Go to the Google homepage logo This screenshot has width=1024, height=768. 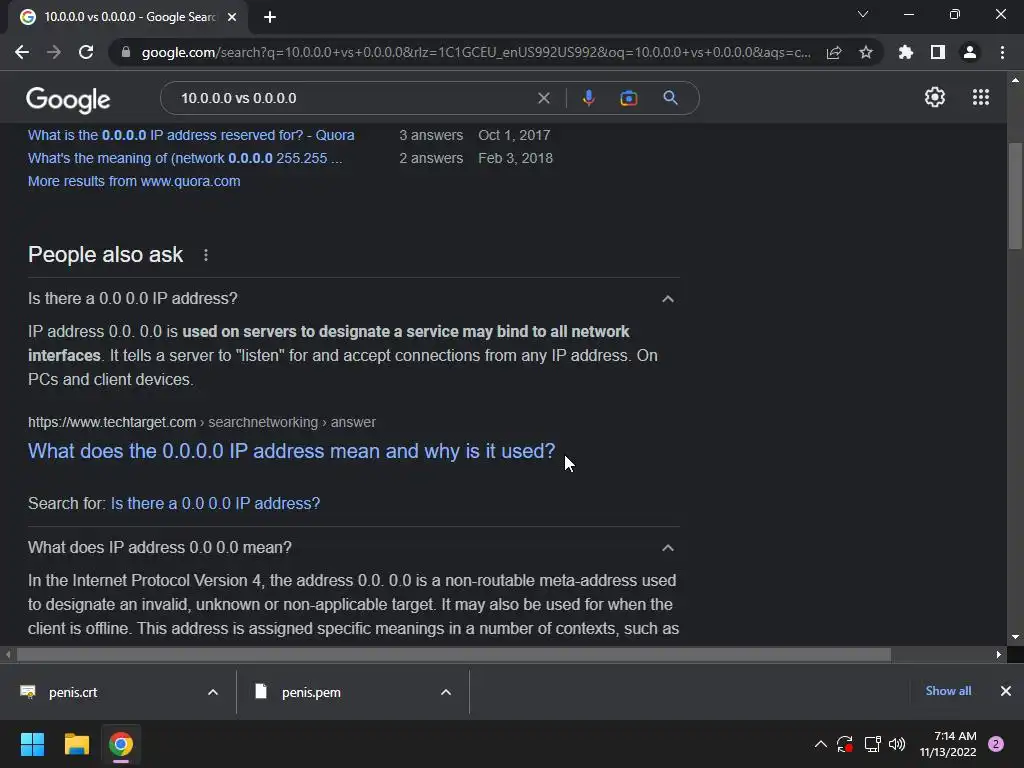[x=68, y=99]
